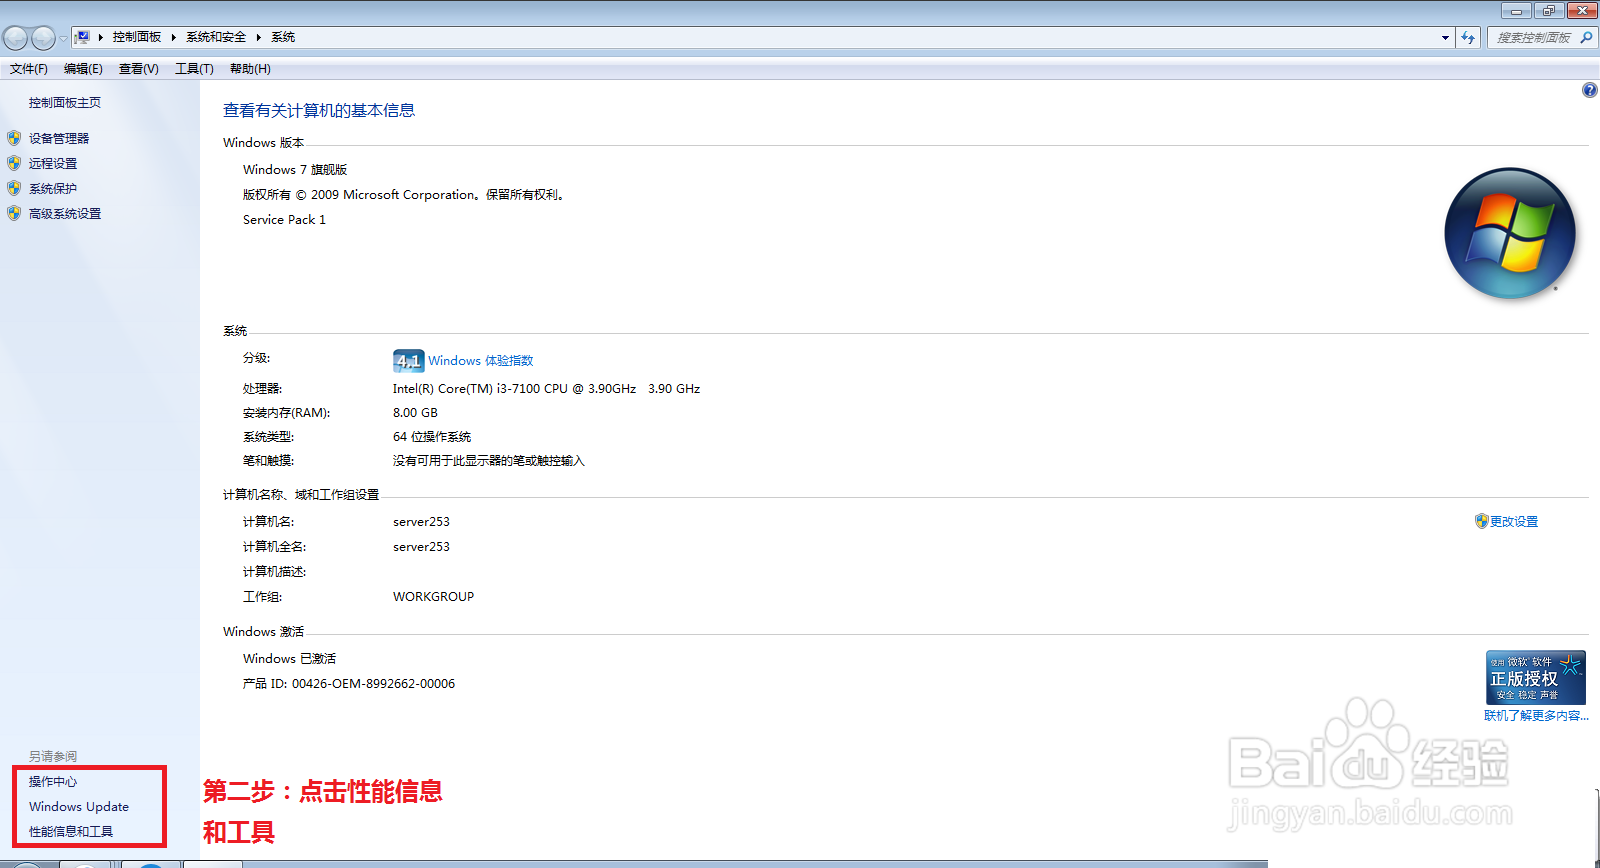Open the 查看(V) menu
The width and height of the screenshot is (1600, 868).
(139, 69)
